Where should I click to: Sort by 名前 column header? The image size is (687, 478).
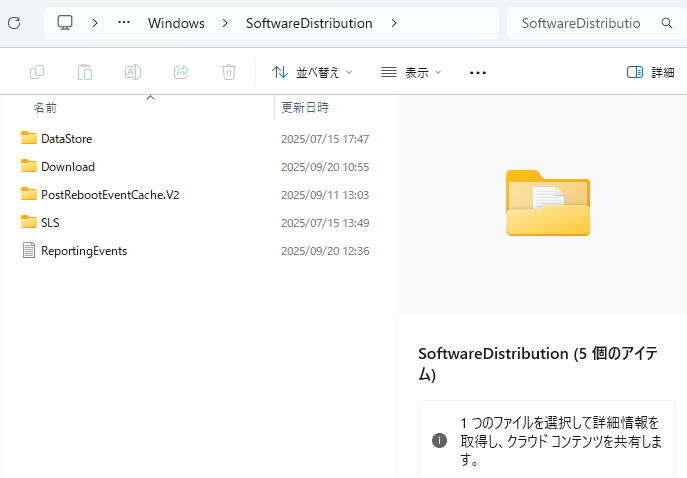[45, 107]
